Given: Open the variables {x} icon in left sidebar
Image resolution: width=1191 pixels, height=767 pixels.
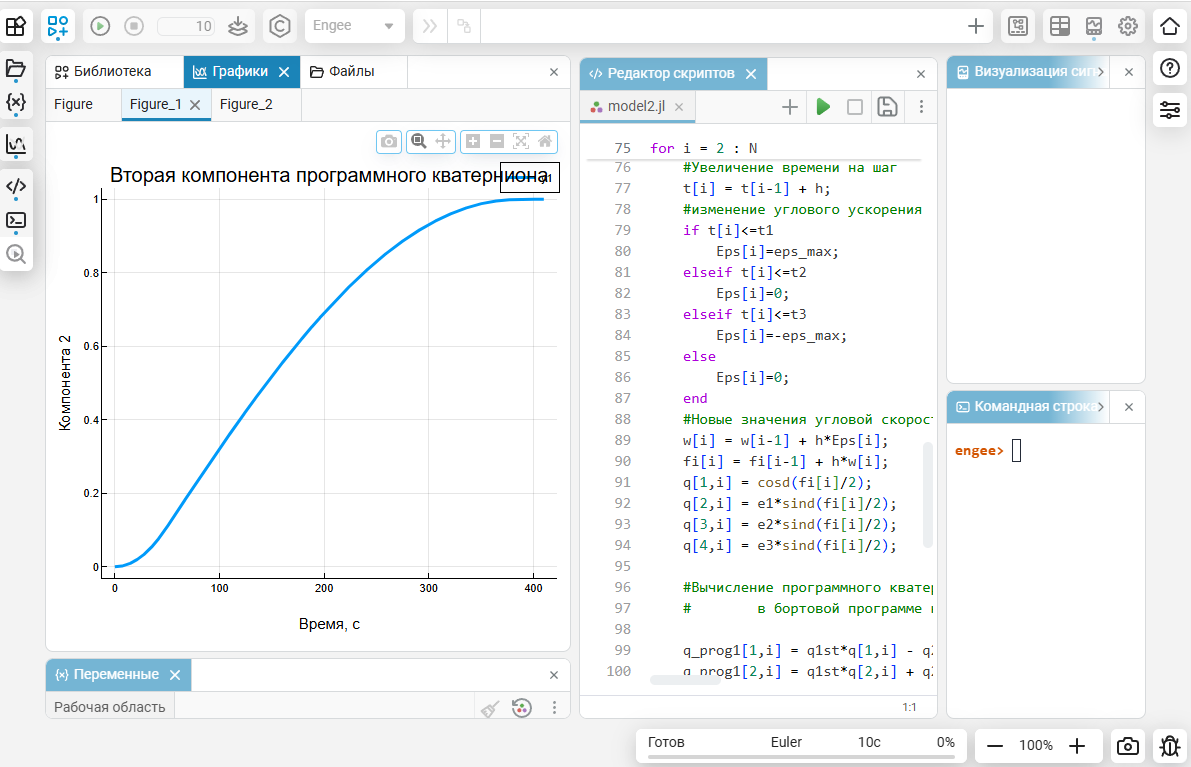Looking at the screenshot, I should point(16,102).
